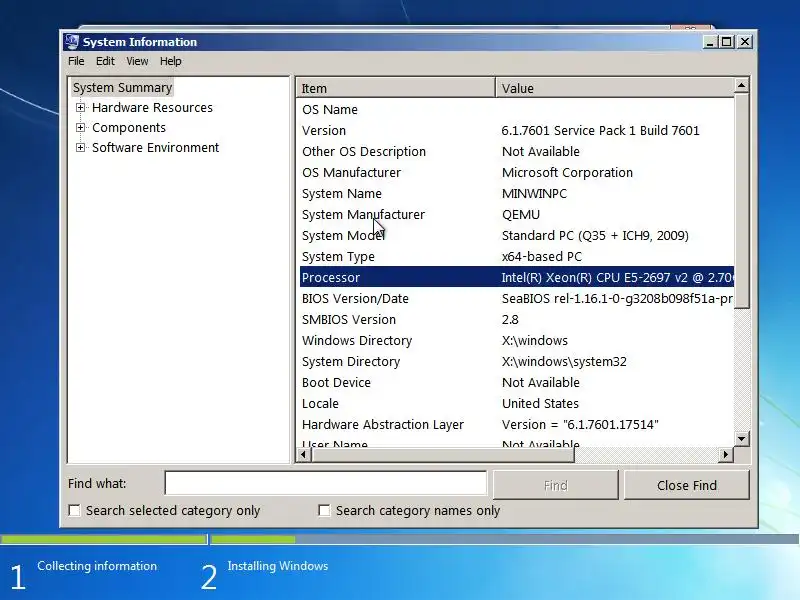Select the Hardware Resources tree item
This screenshot has width=800, height=600.
pyautogui.click(x=152, y=108)
